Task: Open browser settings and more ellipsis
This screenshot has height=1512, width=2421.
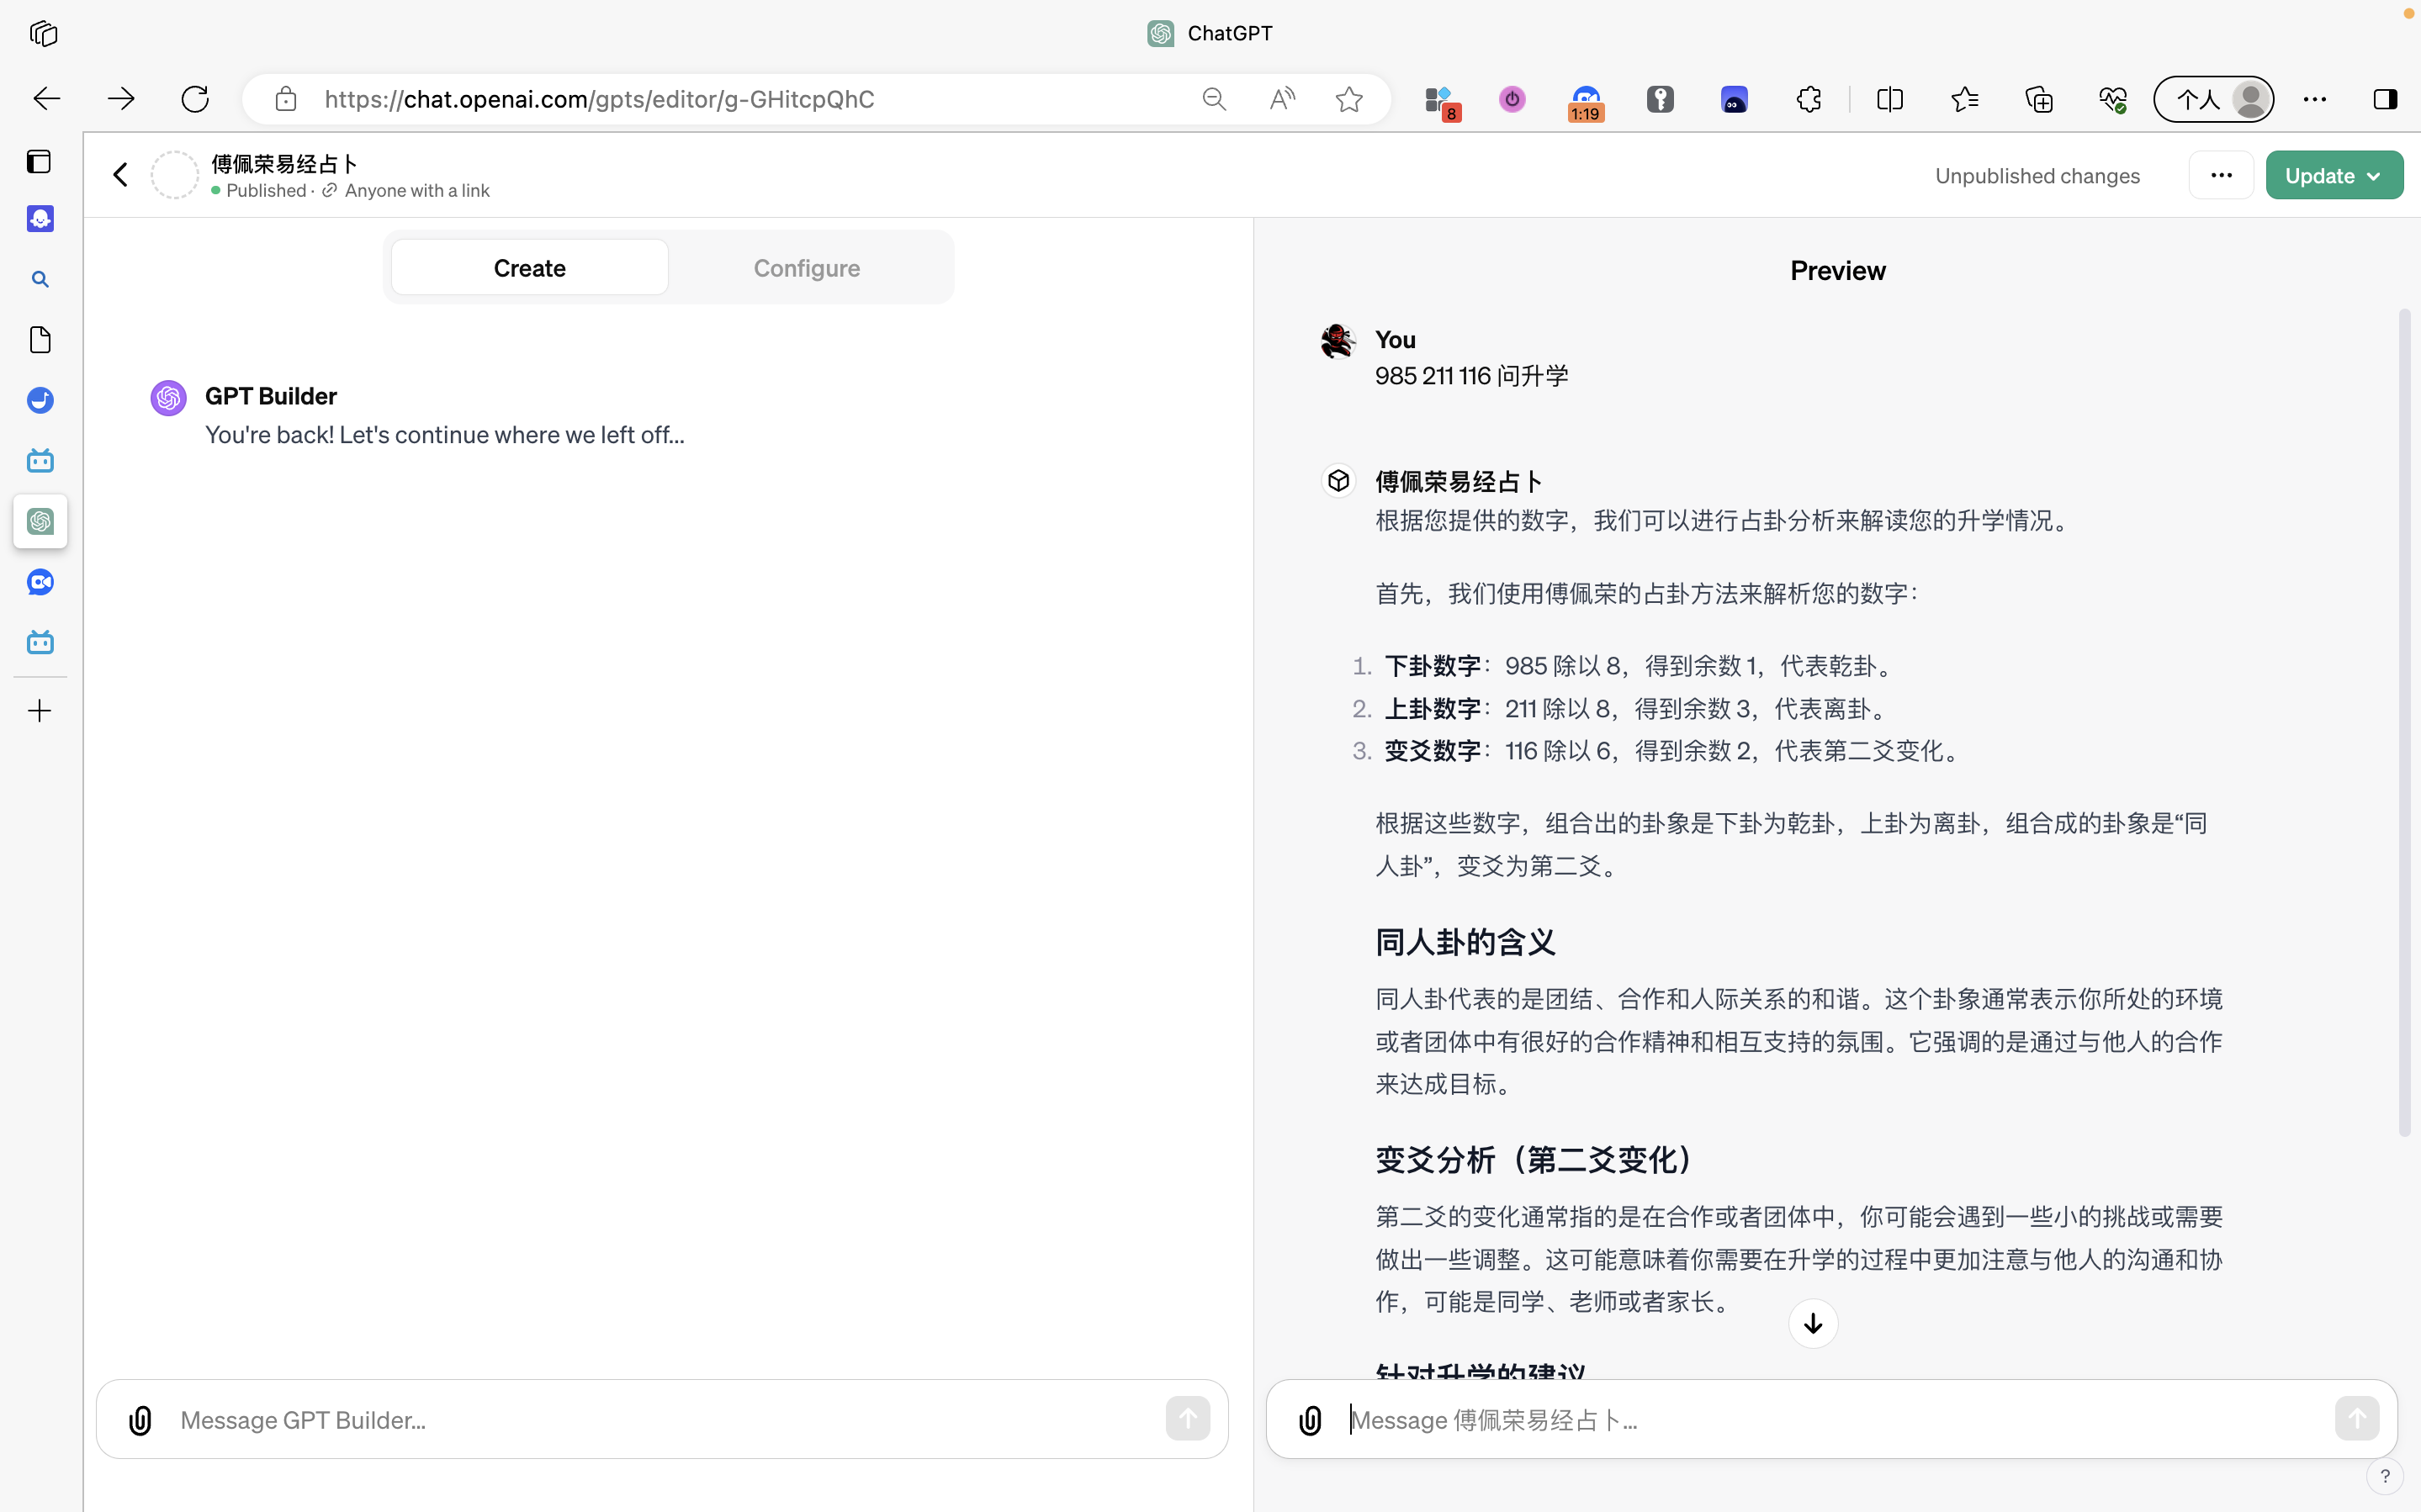Action: [2314, 99]
